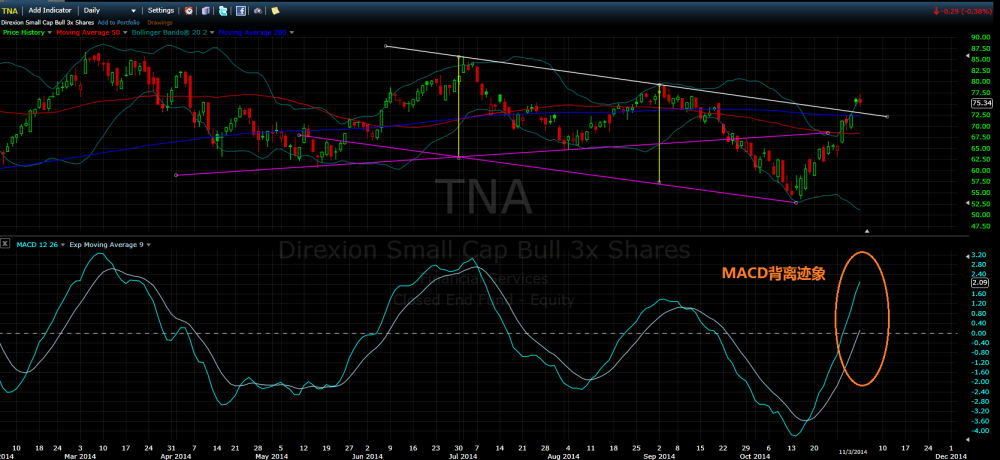The height and width of the screenshot is (460, 1000).
Task: Select the Exp Moving Average 9 label
Action: [106, 245]
